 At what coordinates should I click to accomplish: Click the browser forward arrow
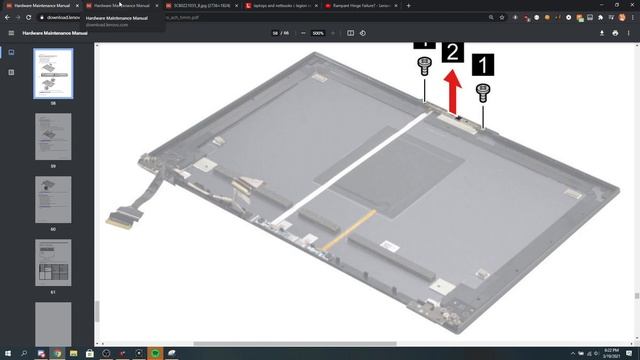(x=18, y=18)
